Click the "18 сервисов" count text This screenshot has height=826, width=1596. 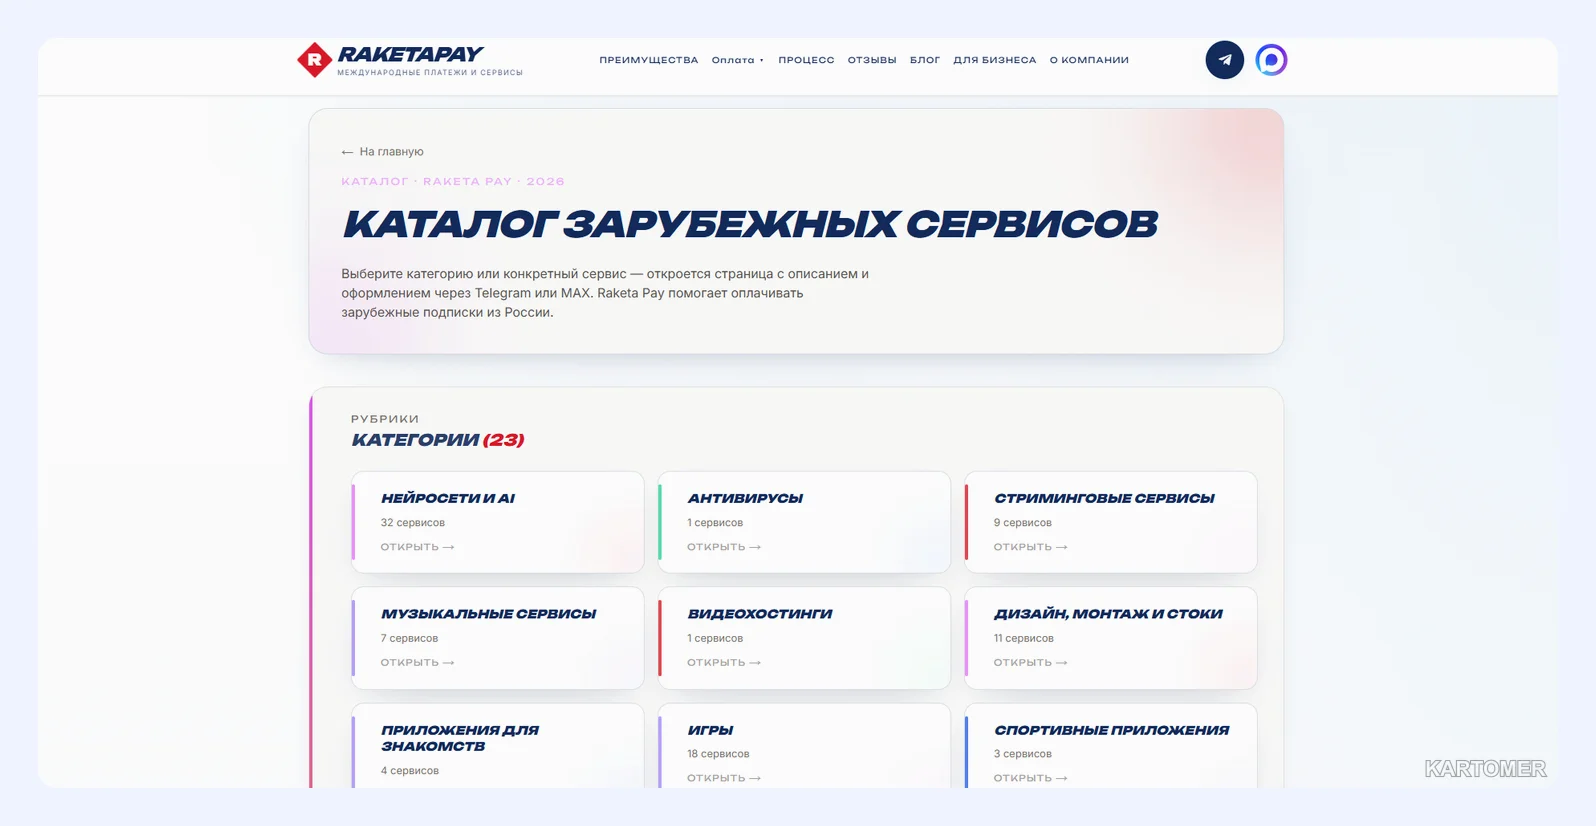[718, 754]
